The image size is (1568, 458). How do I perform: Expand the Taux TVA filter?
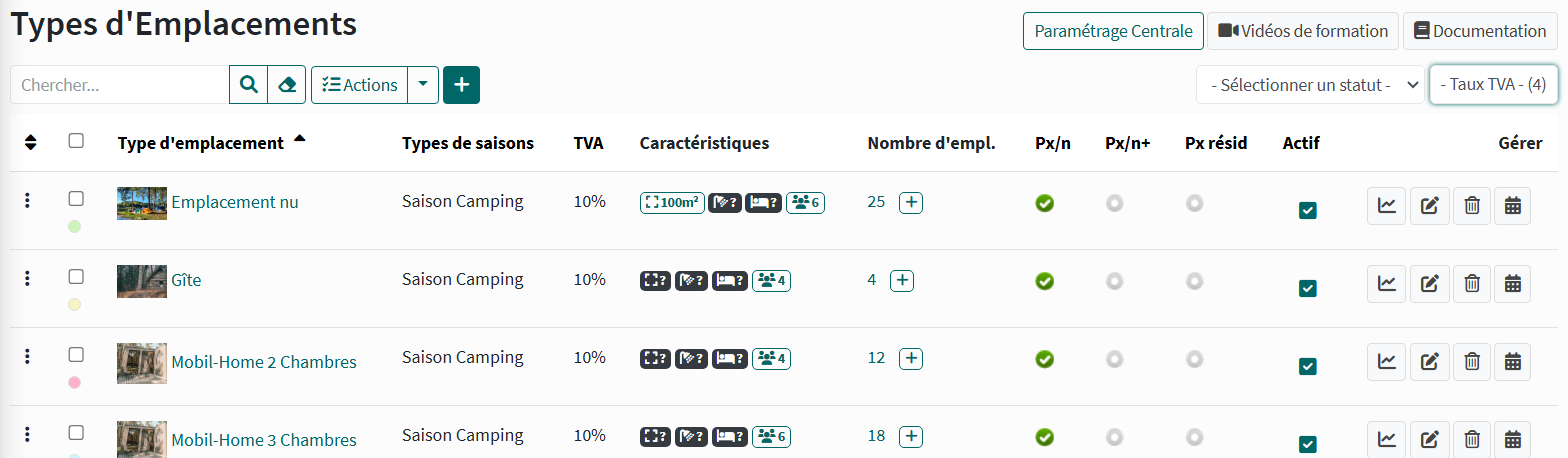pos(1493,85)
